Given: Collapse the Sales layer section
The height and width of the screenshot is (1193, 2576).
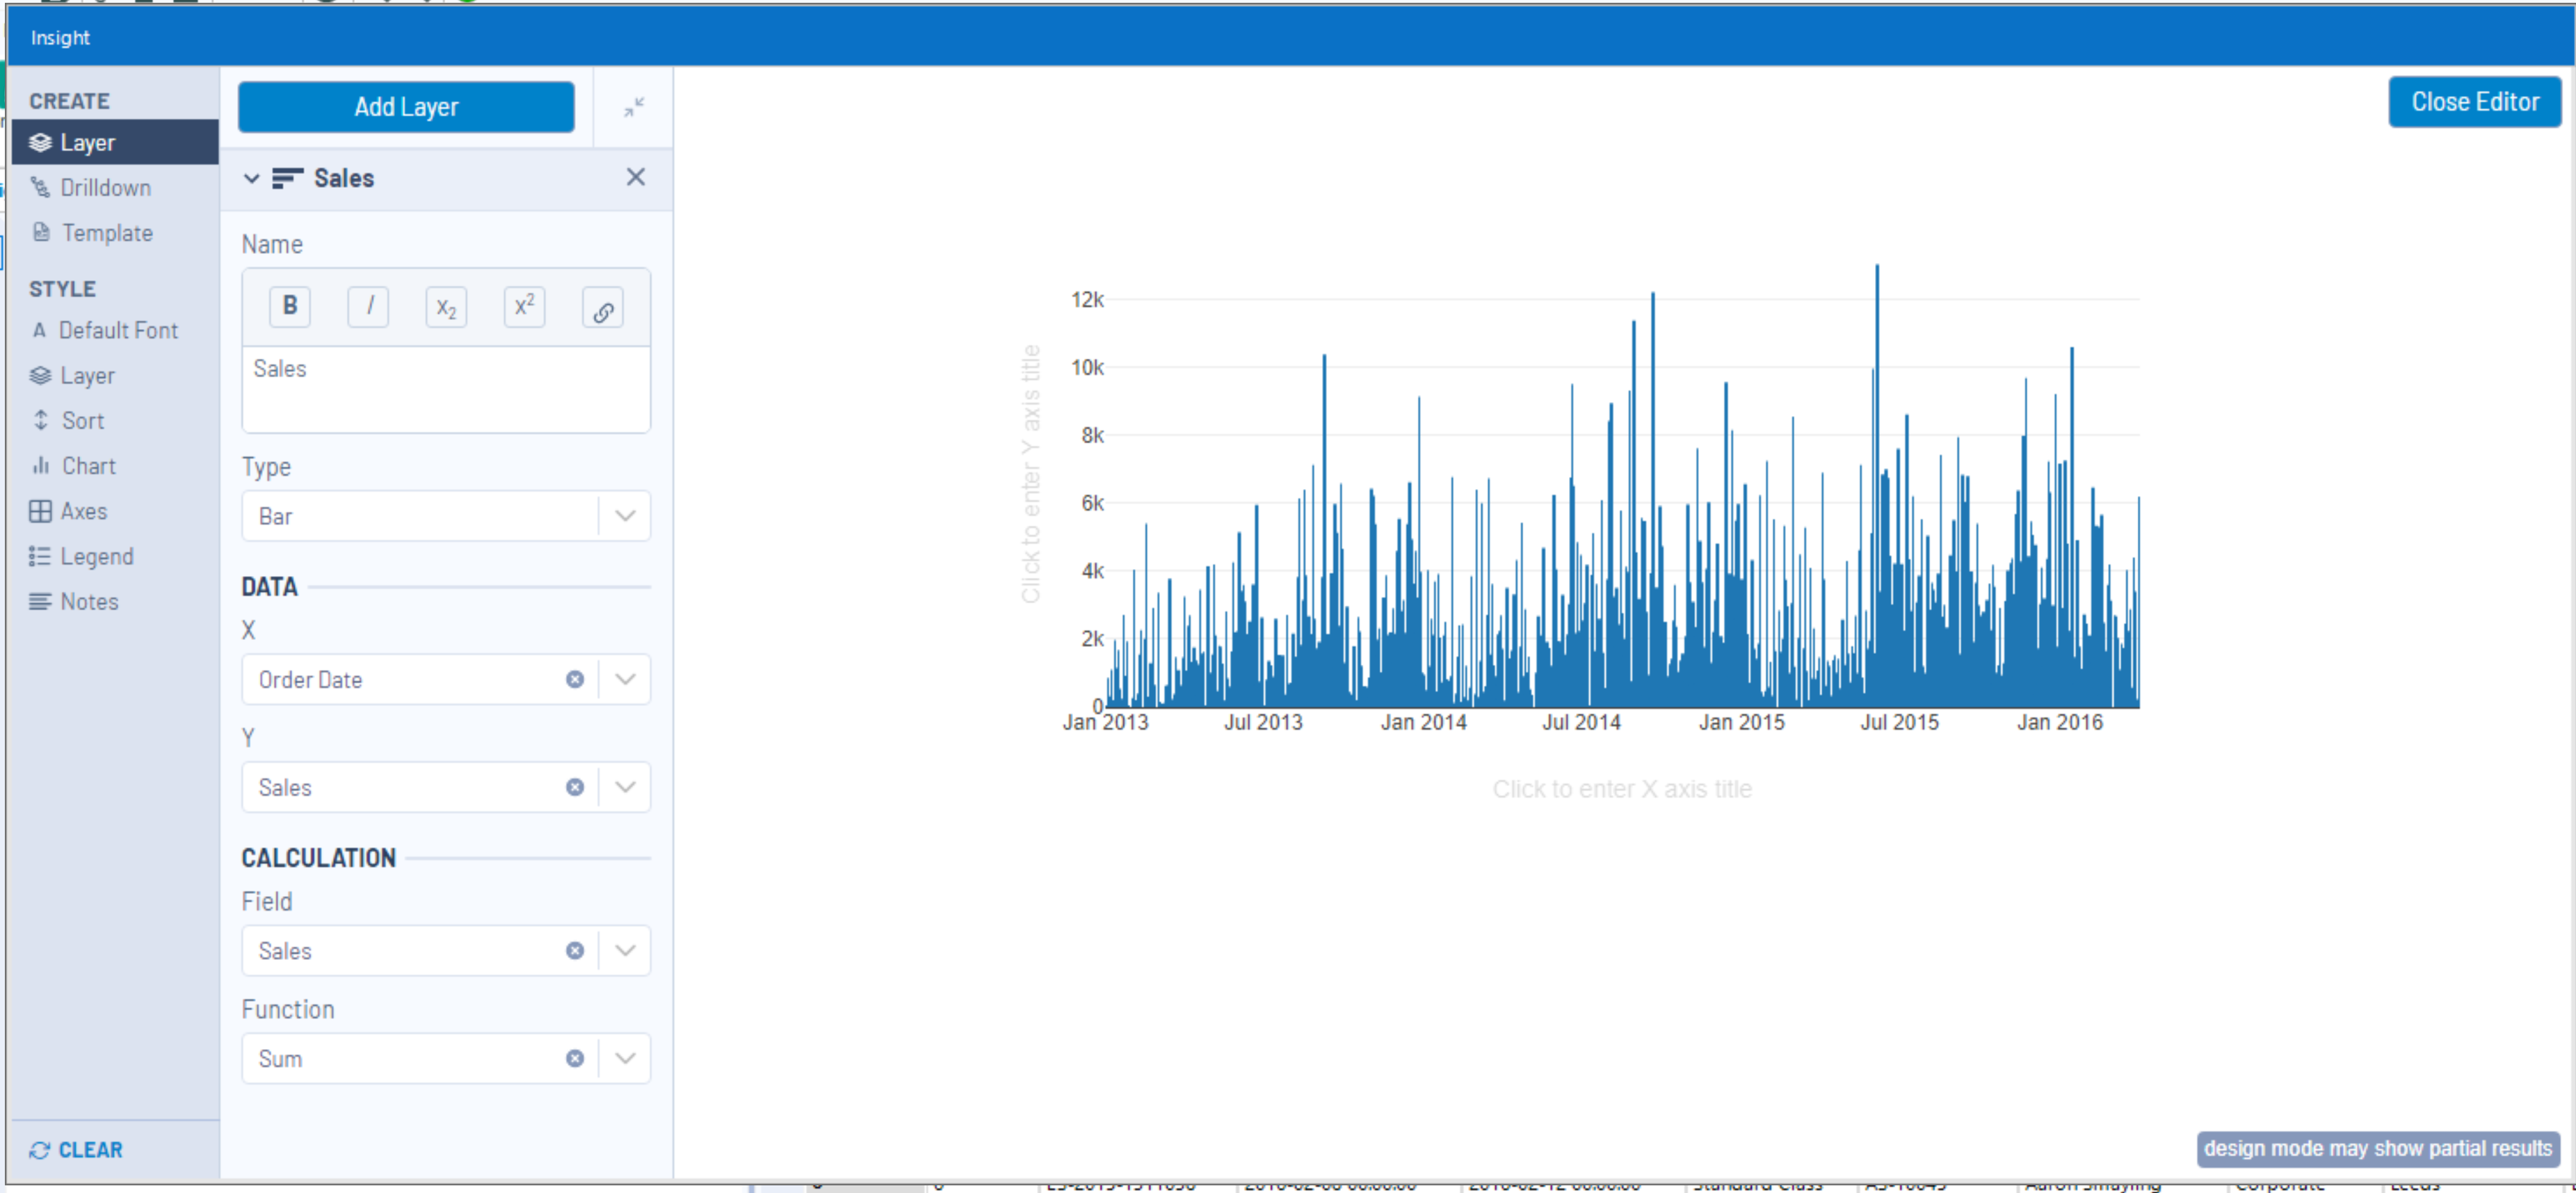Looking at the screenshot, I should click(x=251, y=178).
